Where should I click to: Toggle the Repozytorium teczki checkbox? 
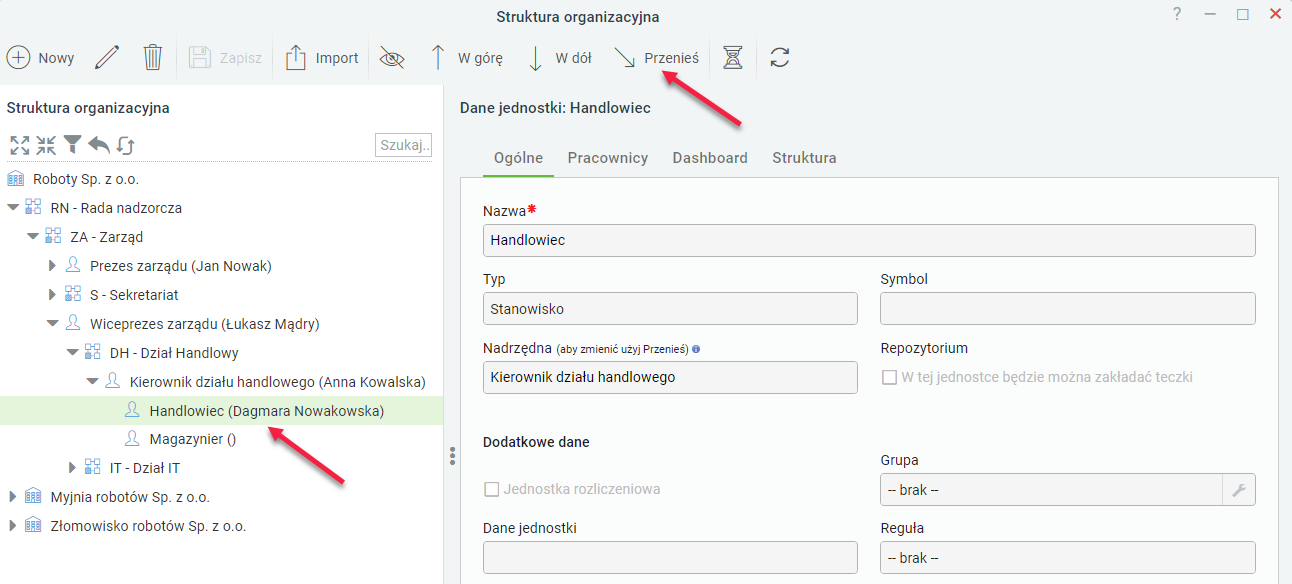coord(888,378)
